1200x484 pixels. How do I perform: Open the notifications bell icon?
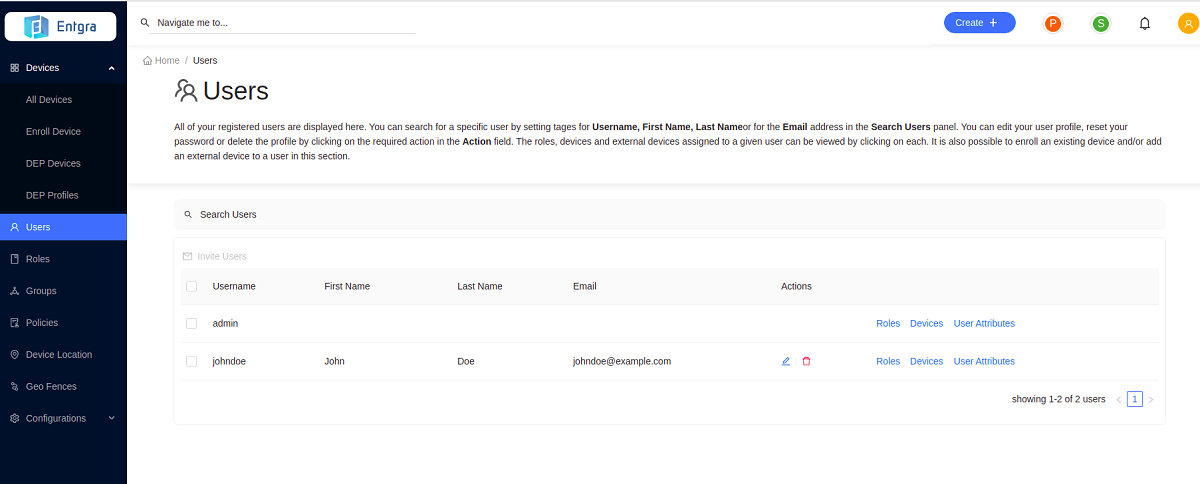(1145, 23)
